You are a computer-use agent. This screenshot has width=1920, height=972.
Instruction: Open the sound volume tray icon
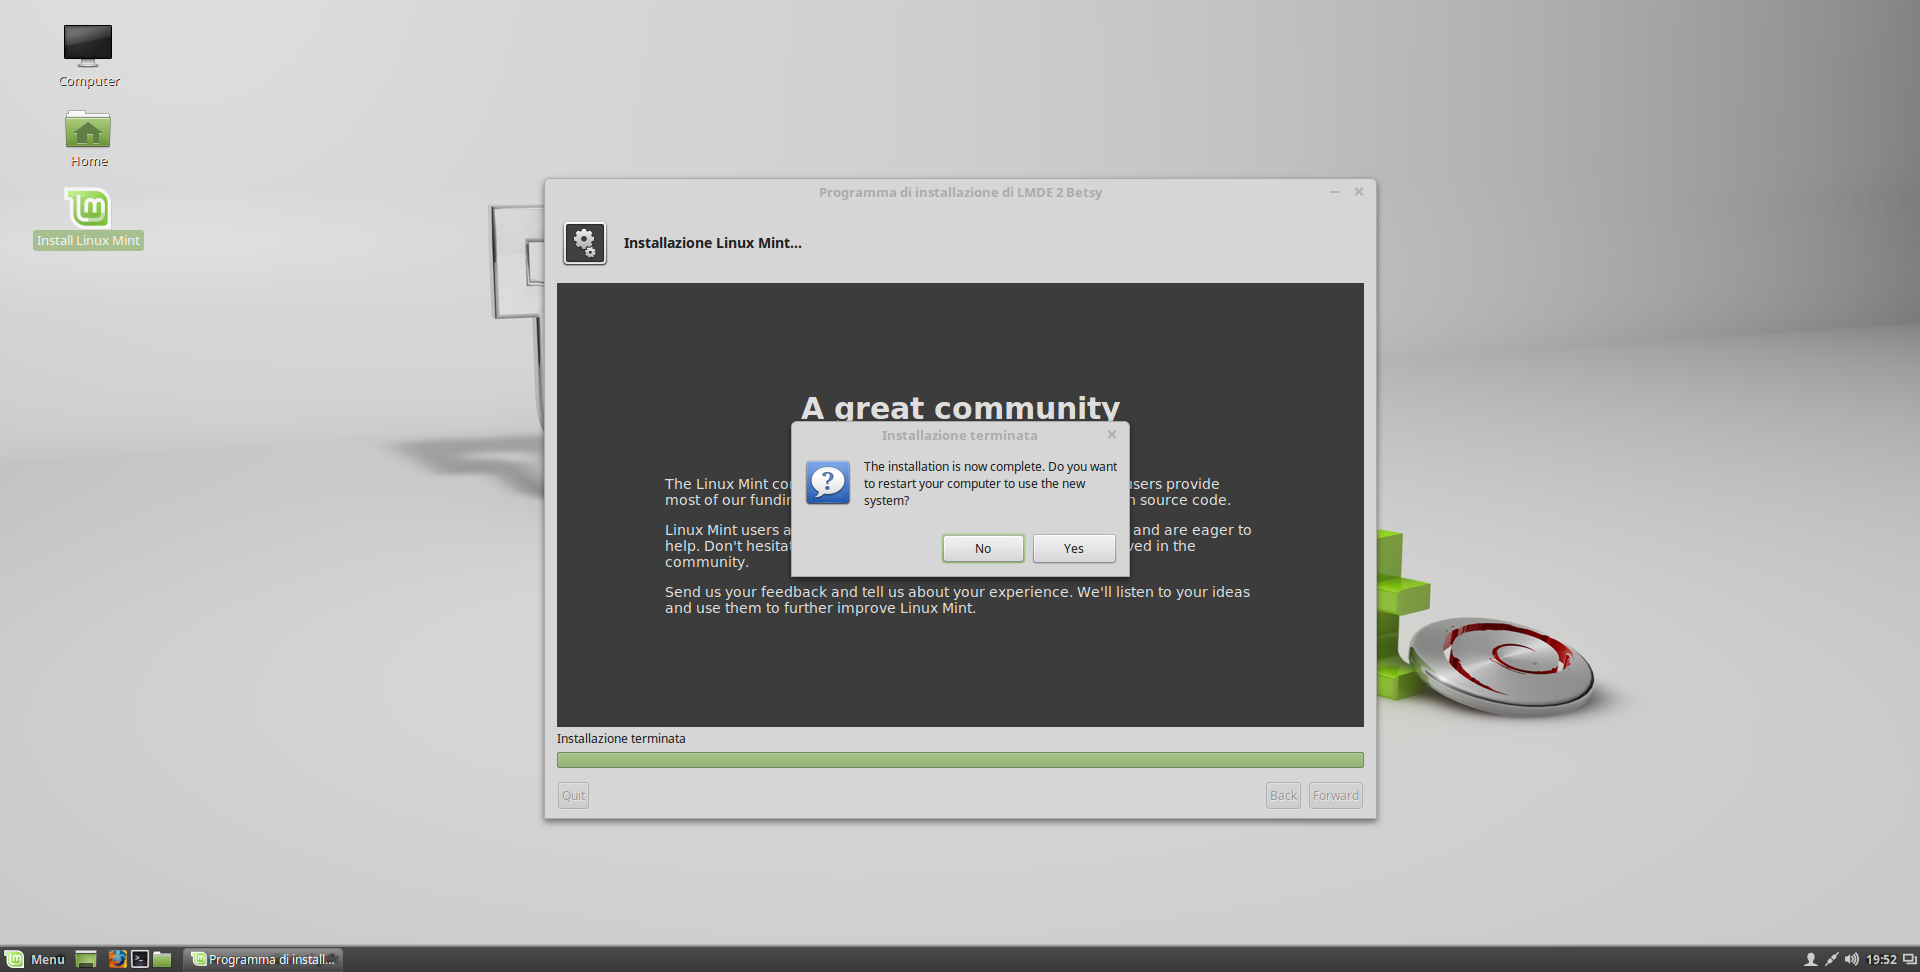(x=1851, y=959)
